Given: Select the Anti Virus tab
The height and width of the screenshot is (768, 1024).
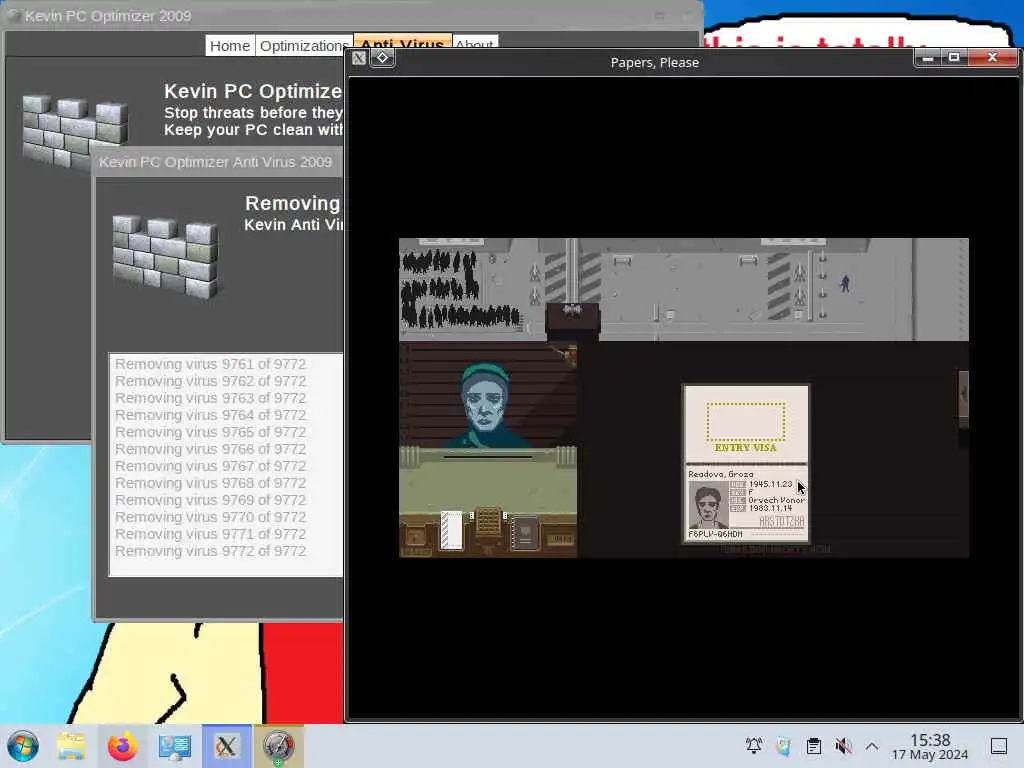Looking at the screenshot, I should (402, 45).
